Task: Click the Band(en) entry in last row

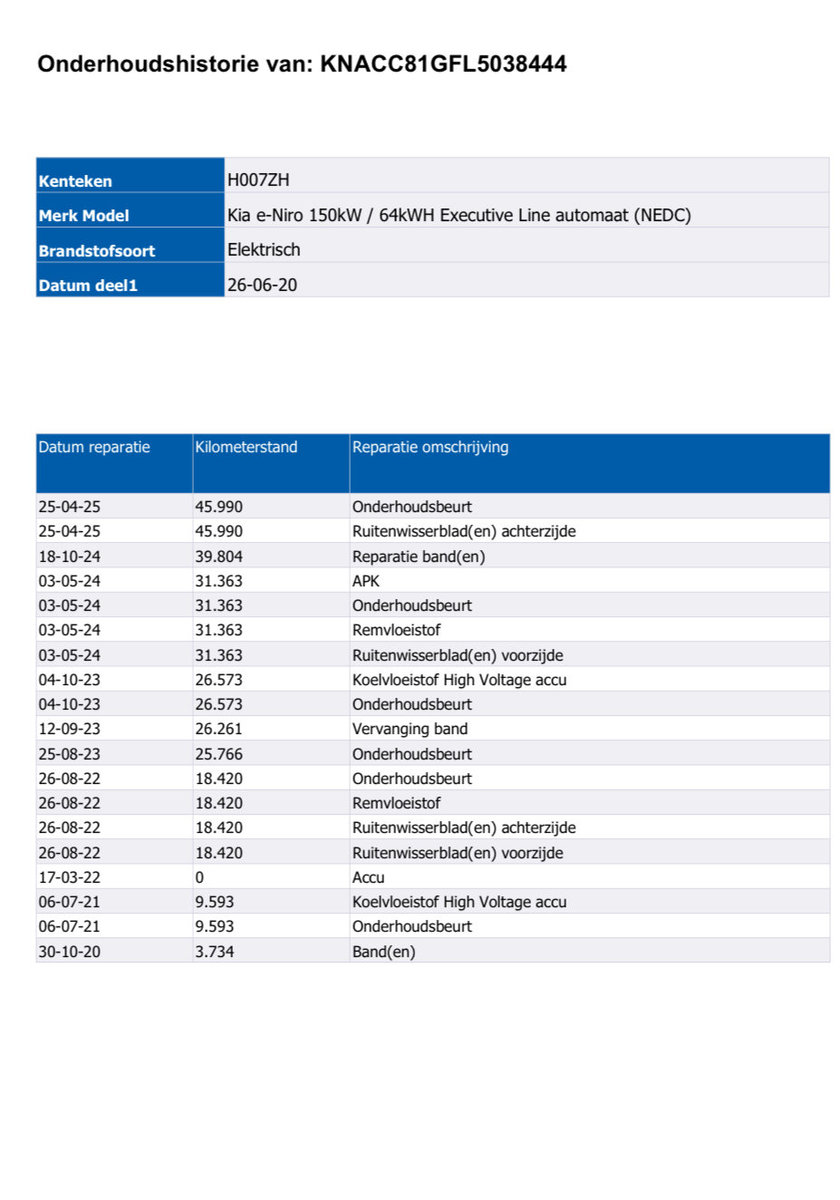Action: [384, 952]
